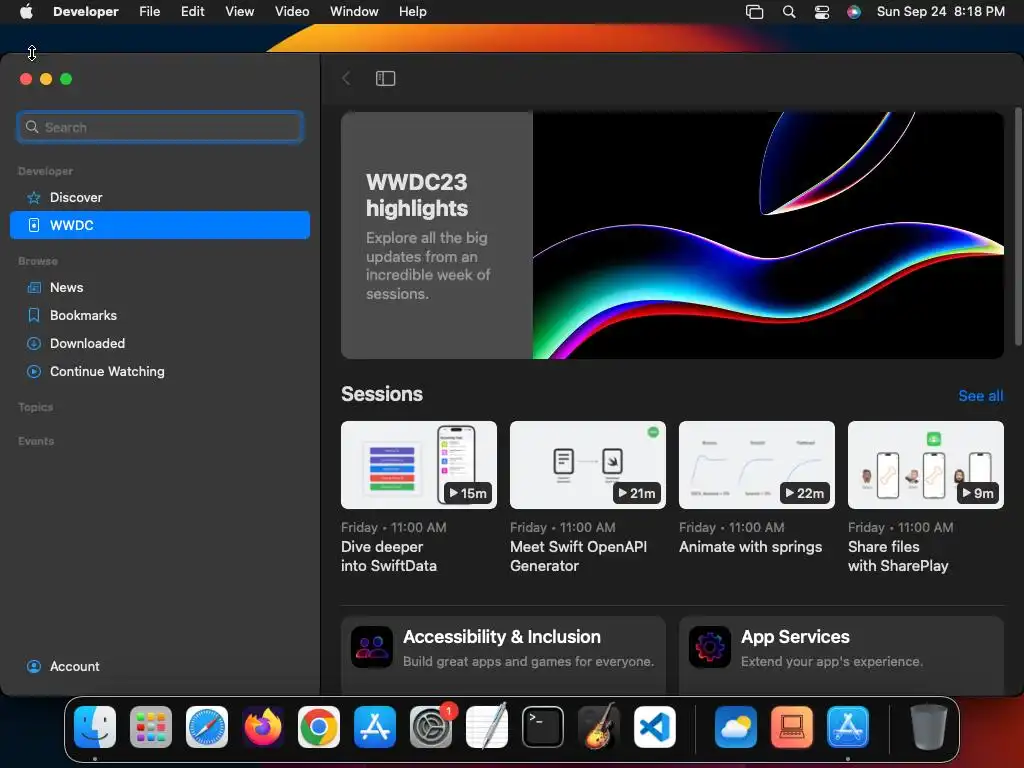The width and height of the screenshot is (1024, 768).
Task: Click 'Share files with SharePlay' title
Action: 898,556
